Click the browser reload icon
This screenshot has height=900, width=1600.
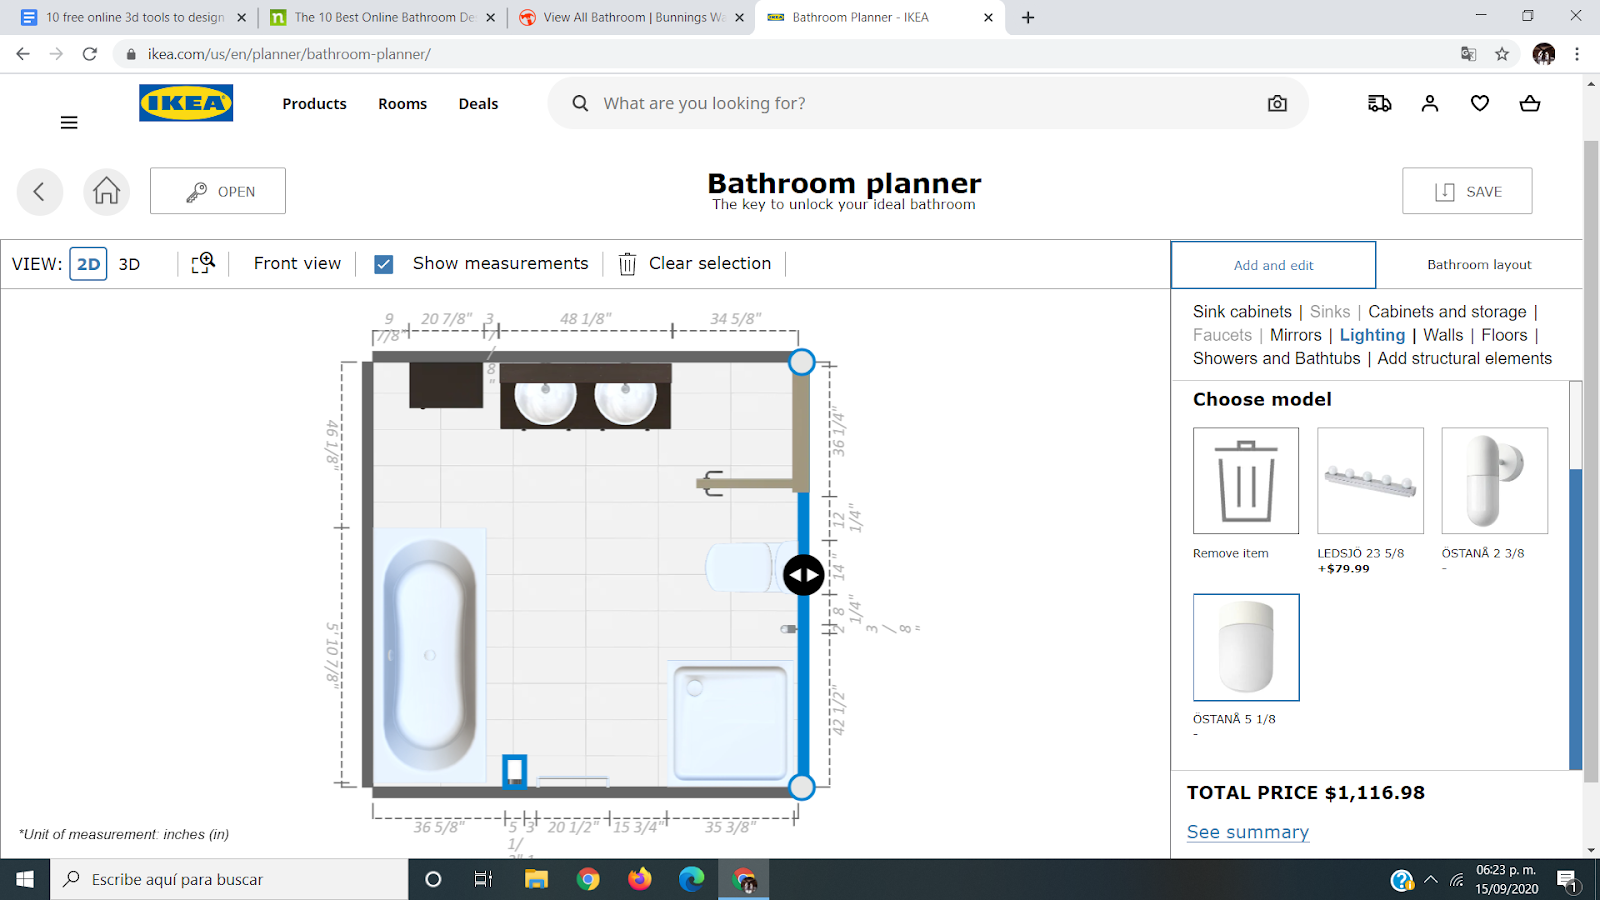click(x=90, y=54)
